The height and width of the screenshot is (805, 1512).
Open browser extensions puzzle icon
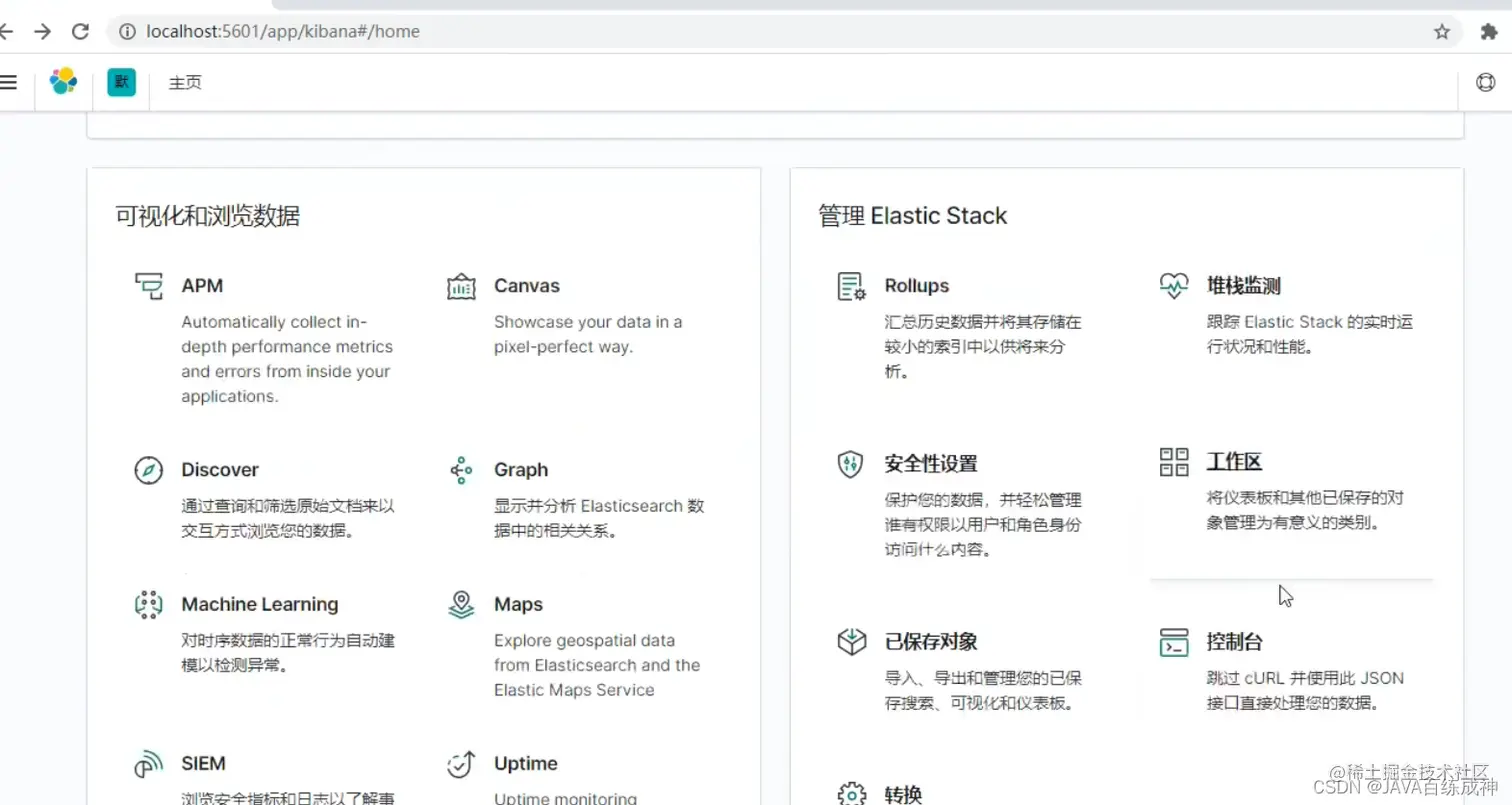[x=1489, y=32]
